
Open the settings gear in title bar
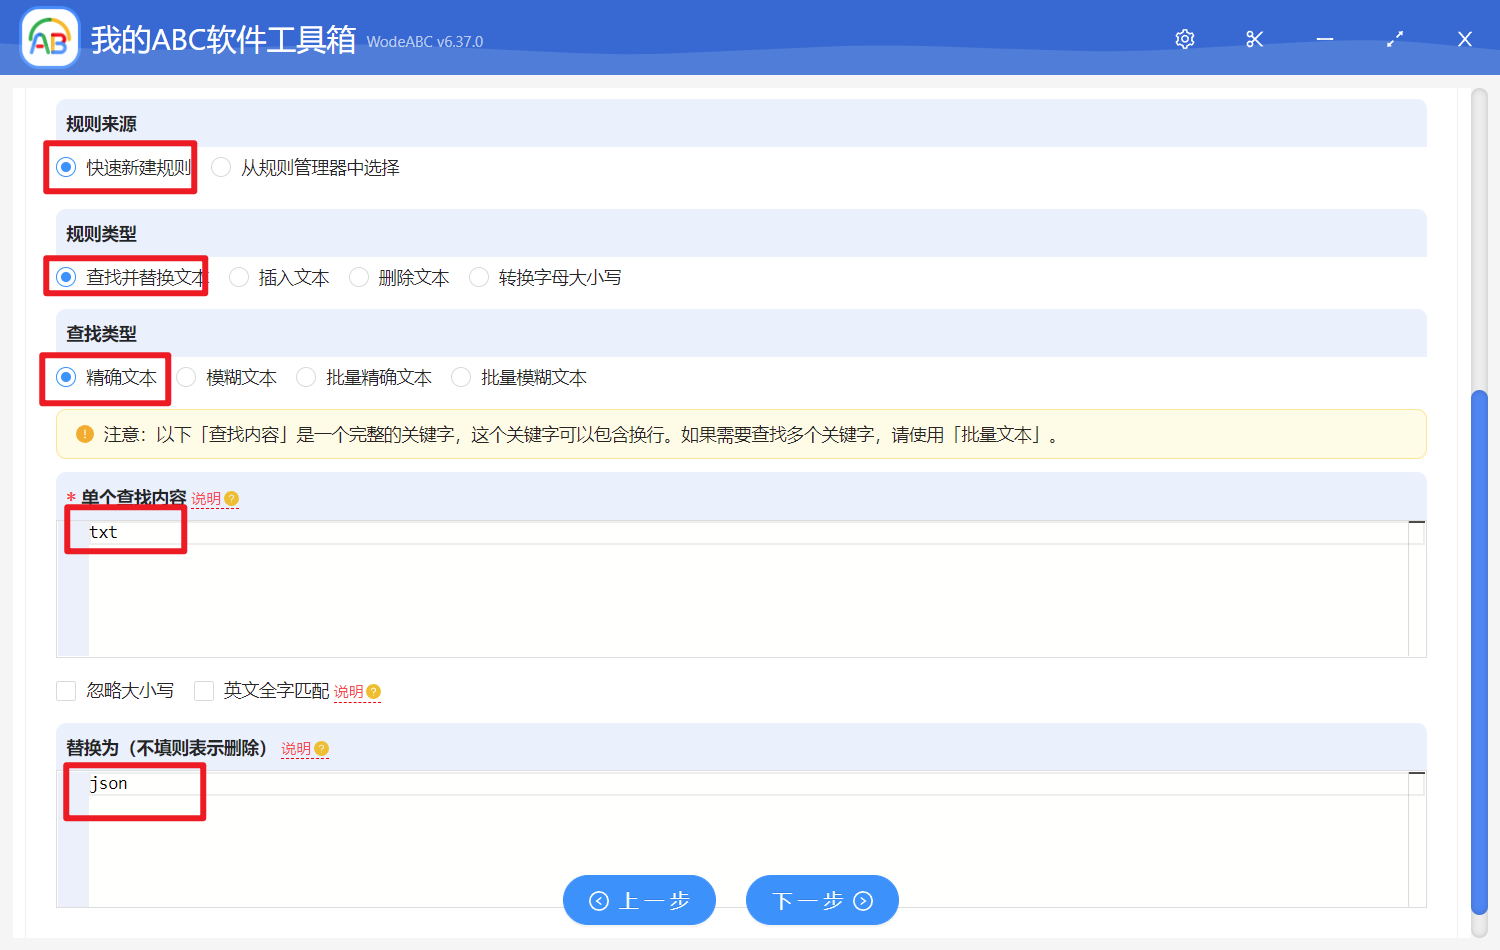point(1184,38)
